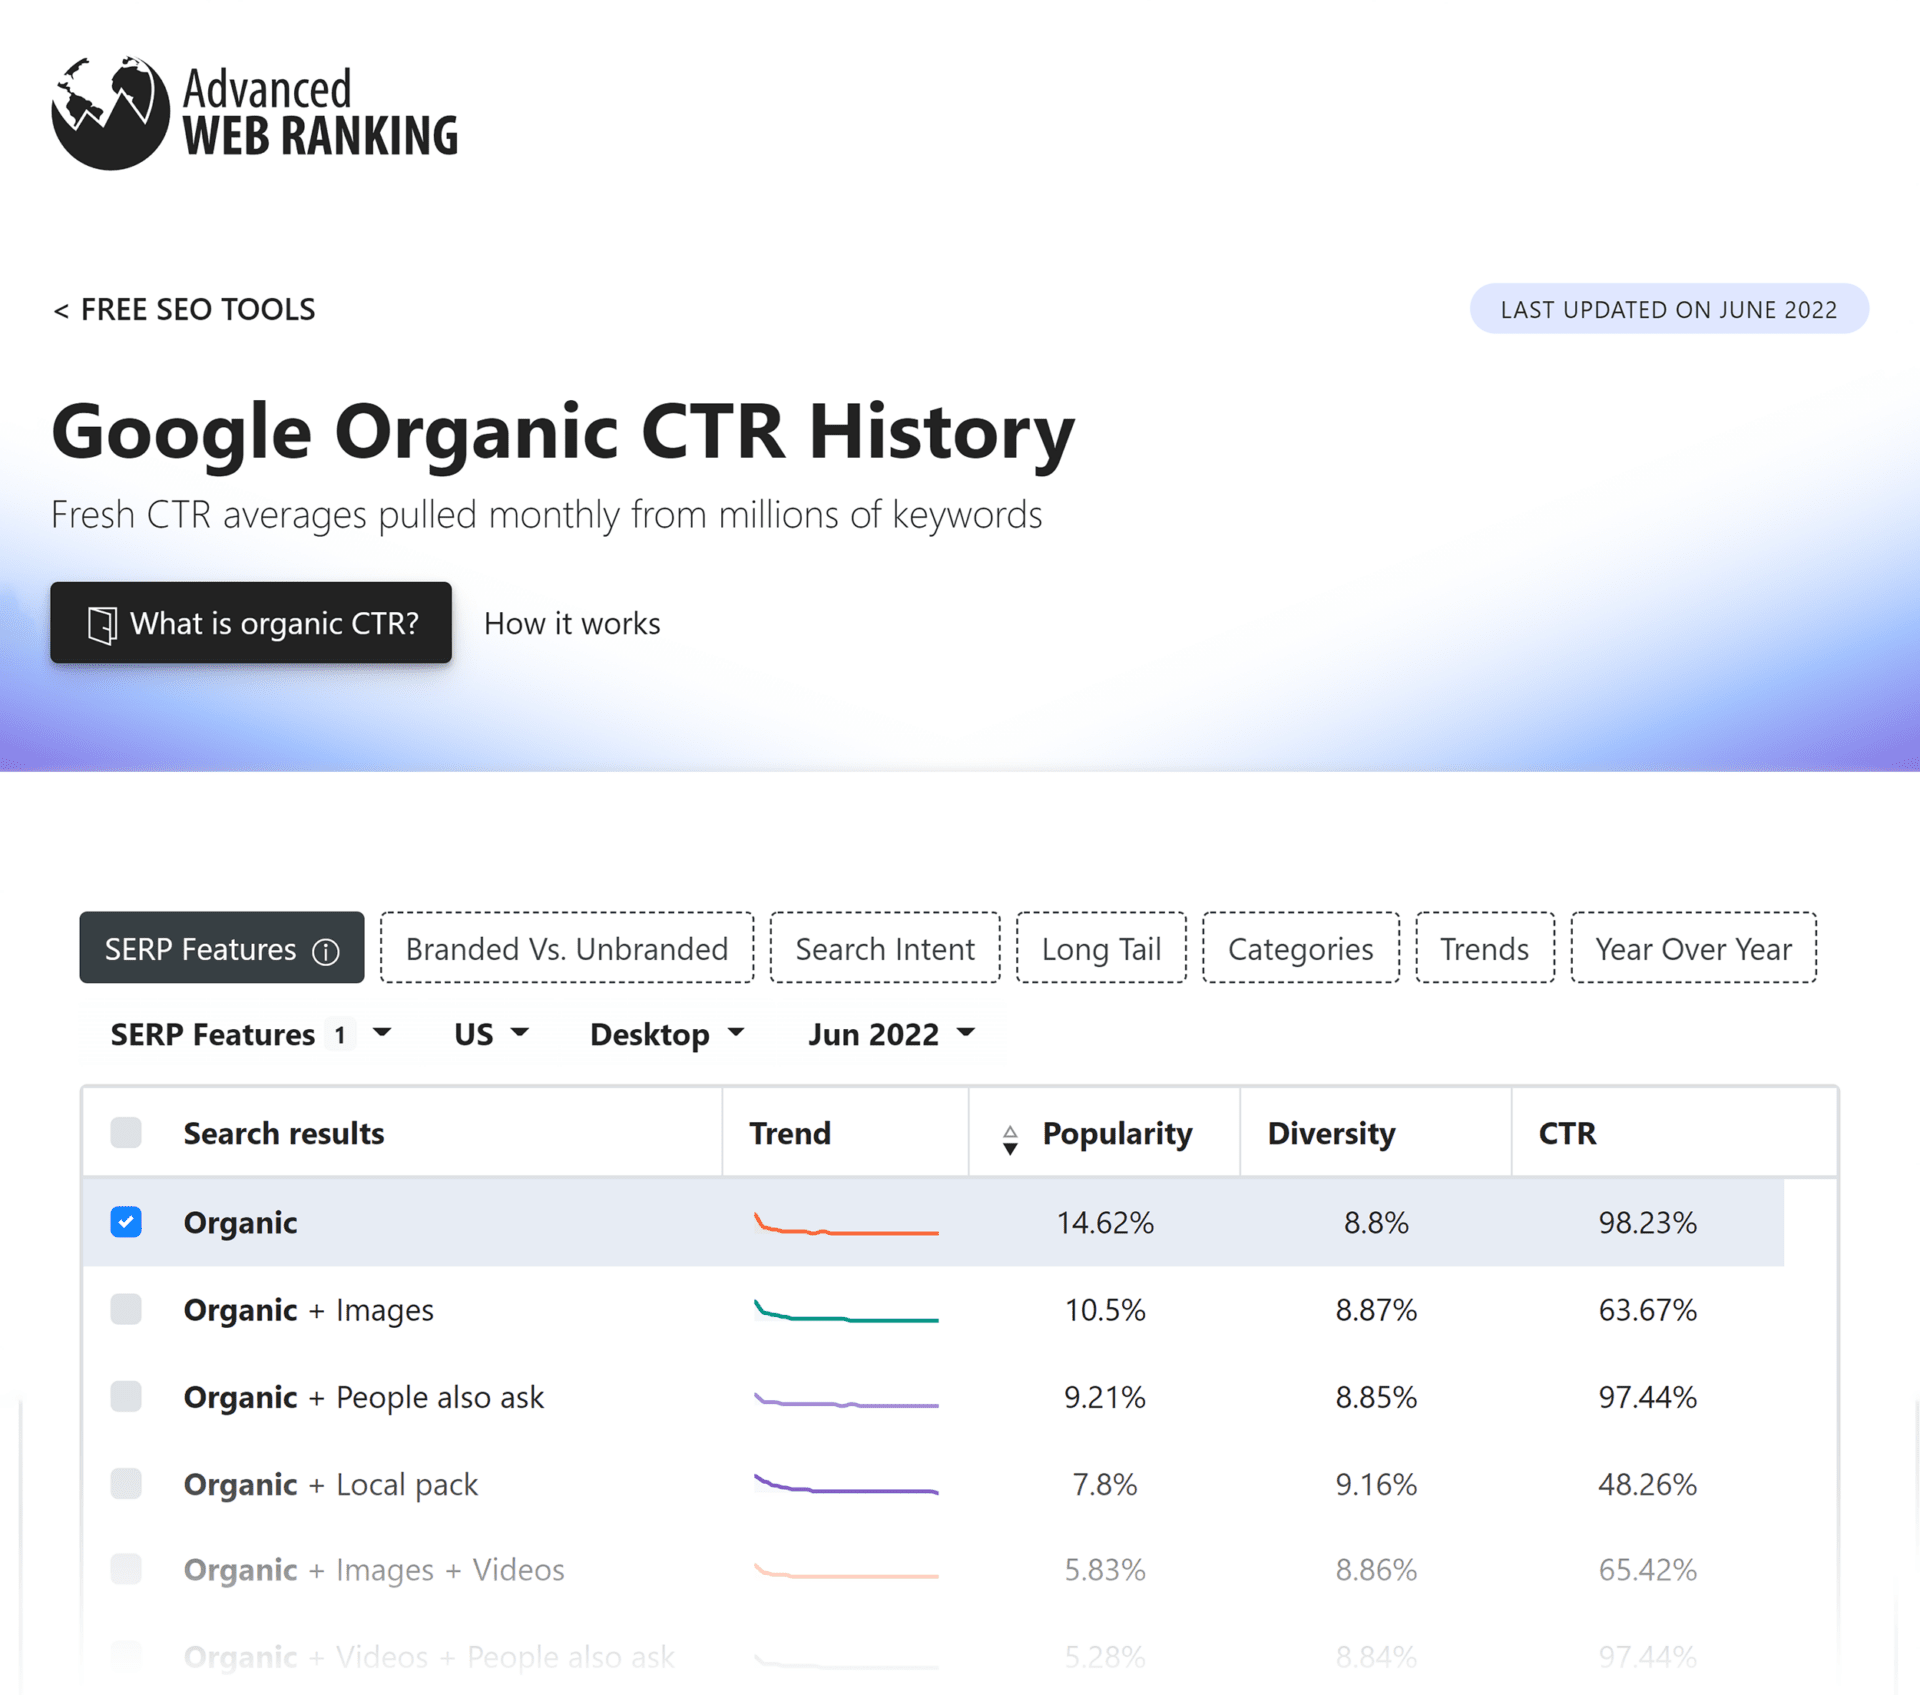This screenshot has height=1695, width=1920.
Task: Expand the Jun 2022 date selector
Action: coord(888,1035)
